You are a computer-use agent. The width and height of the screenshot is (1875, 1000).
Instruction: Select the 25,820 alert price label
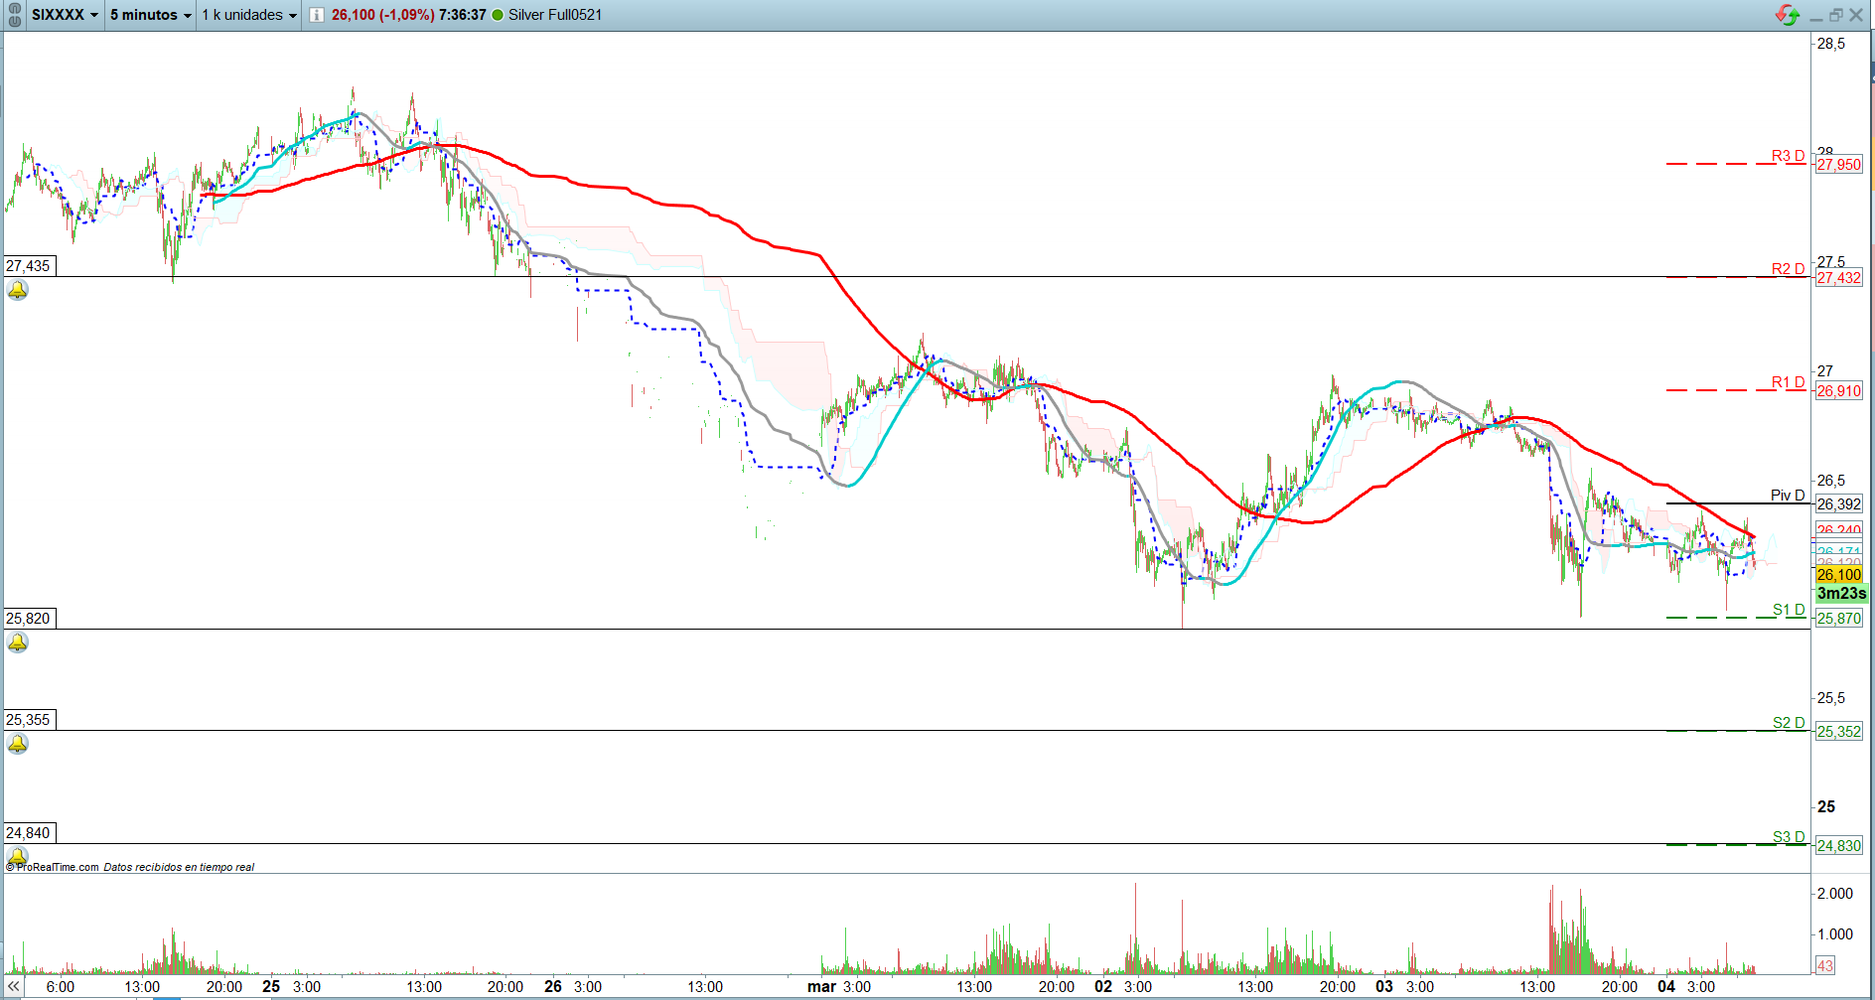pyautogui.click(x=28, y=618)
